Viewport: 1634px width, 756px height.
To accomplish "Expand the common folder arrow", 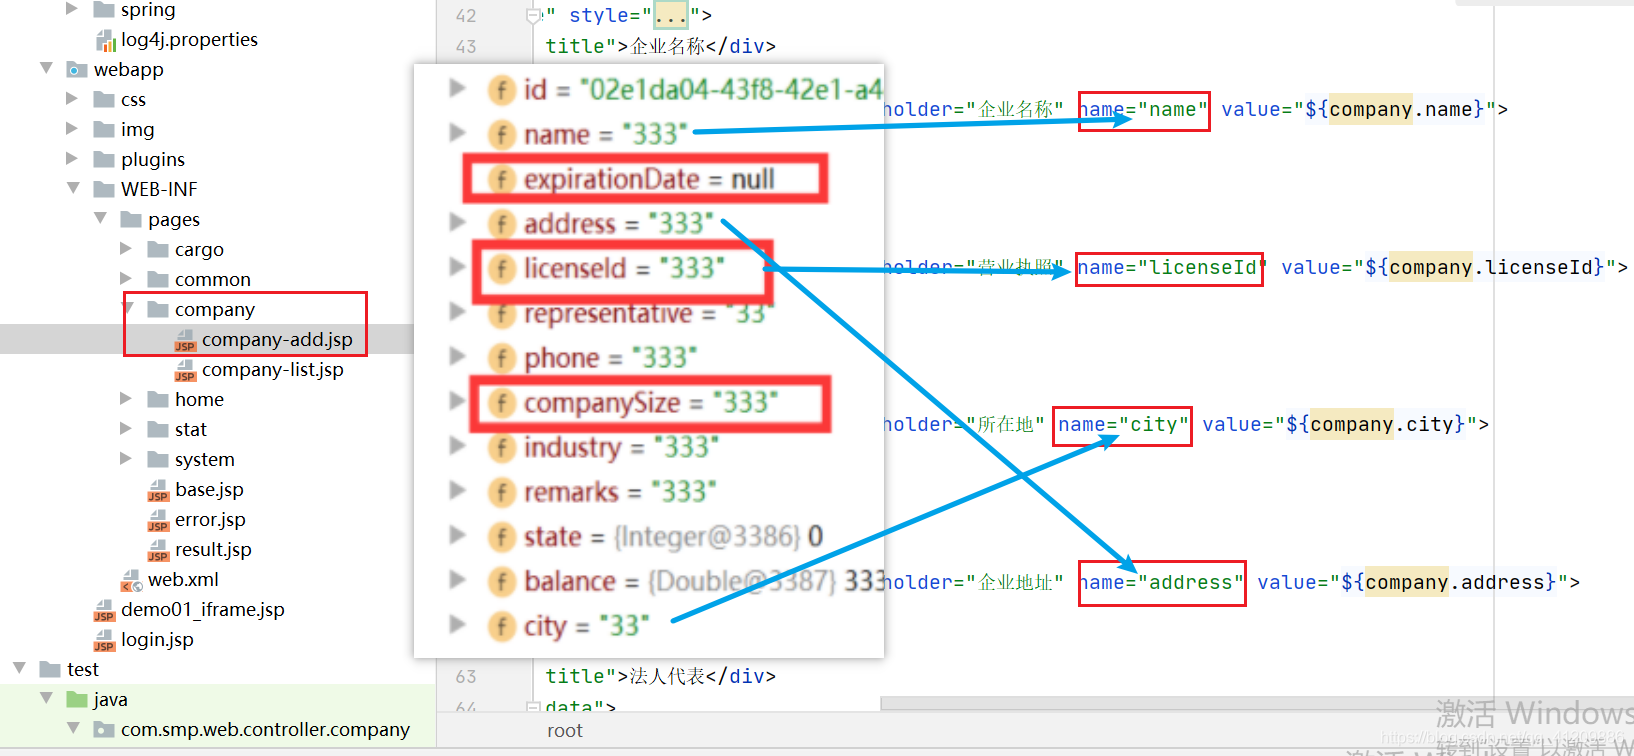I will click(x=126, y=279).
